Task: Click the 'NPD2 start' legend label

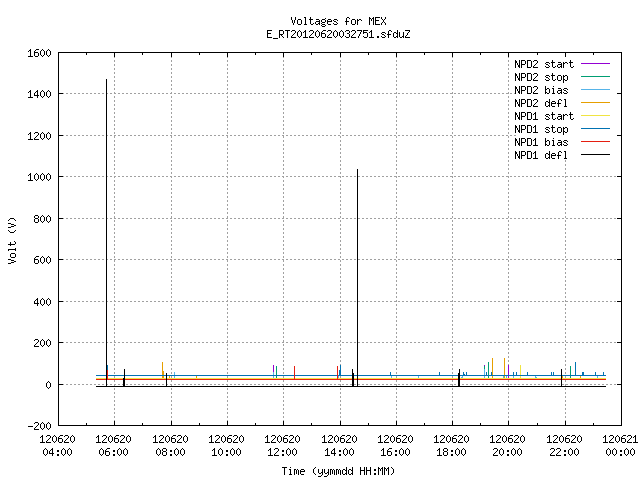Action: 544,64
